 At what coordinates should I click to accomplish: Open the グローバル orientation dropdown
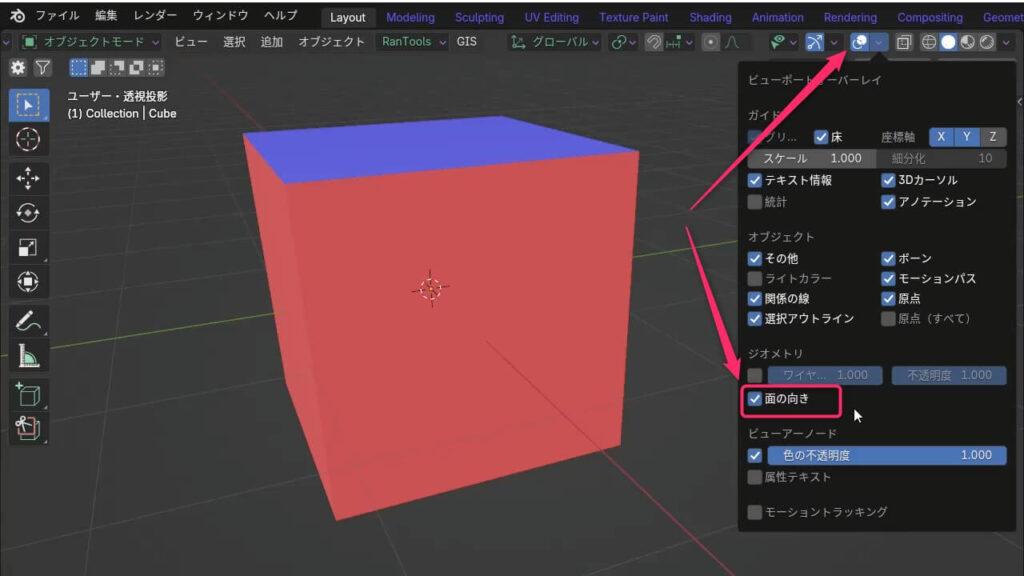(x=555, y=42)
